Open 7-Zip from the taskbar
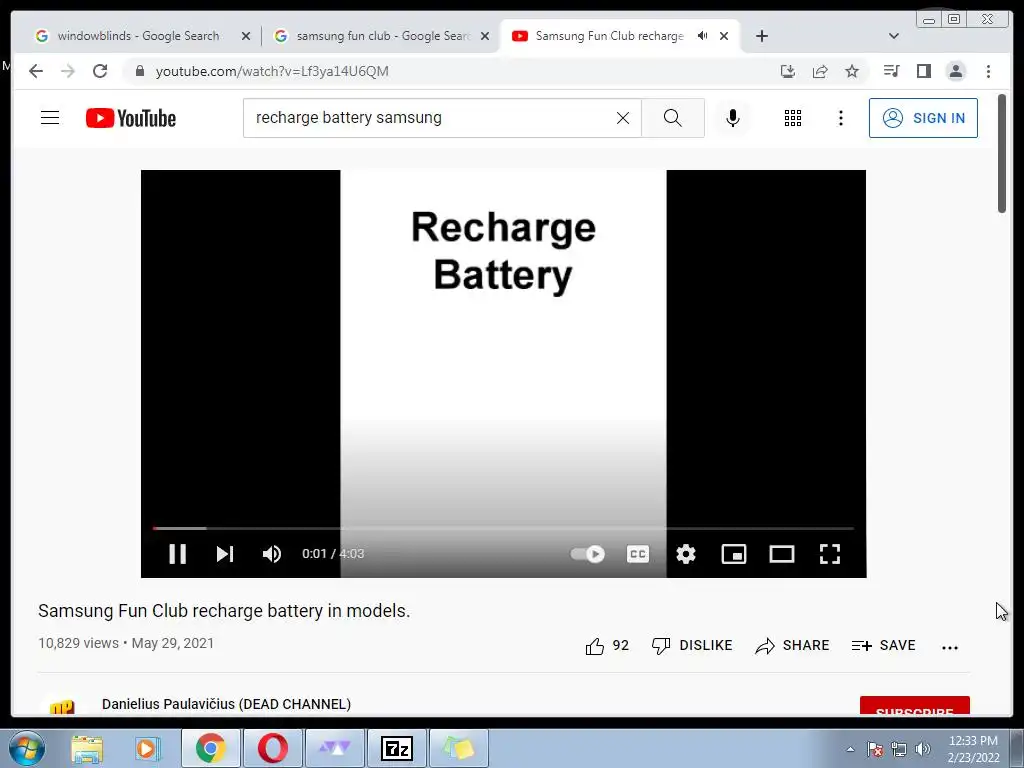The width and height of the screenshot is (1024, 768). coord(397,748)
